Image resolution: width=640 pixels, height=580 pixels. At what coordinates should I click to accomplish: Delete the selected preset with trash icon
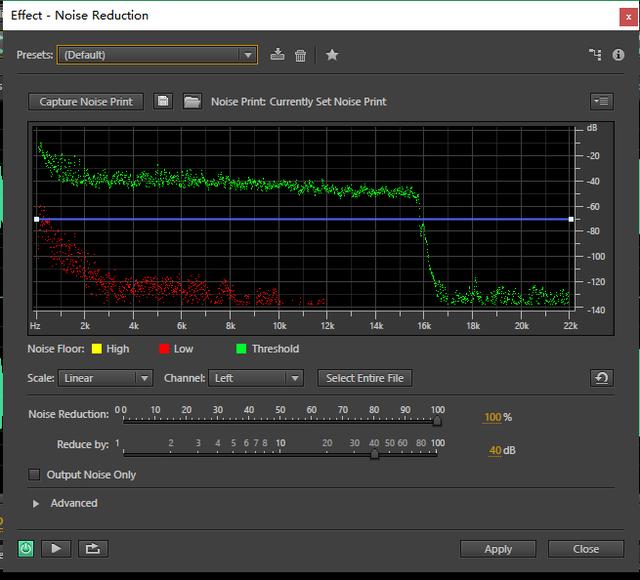coord(300,55)
